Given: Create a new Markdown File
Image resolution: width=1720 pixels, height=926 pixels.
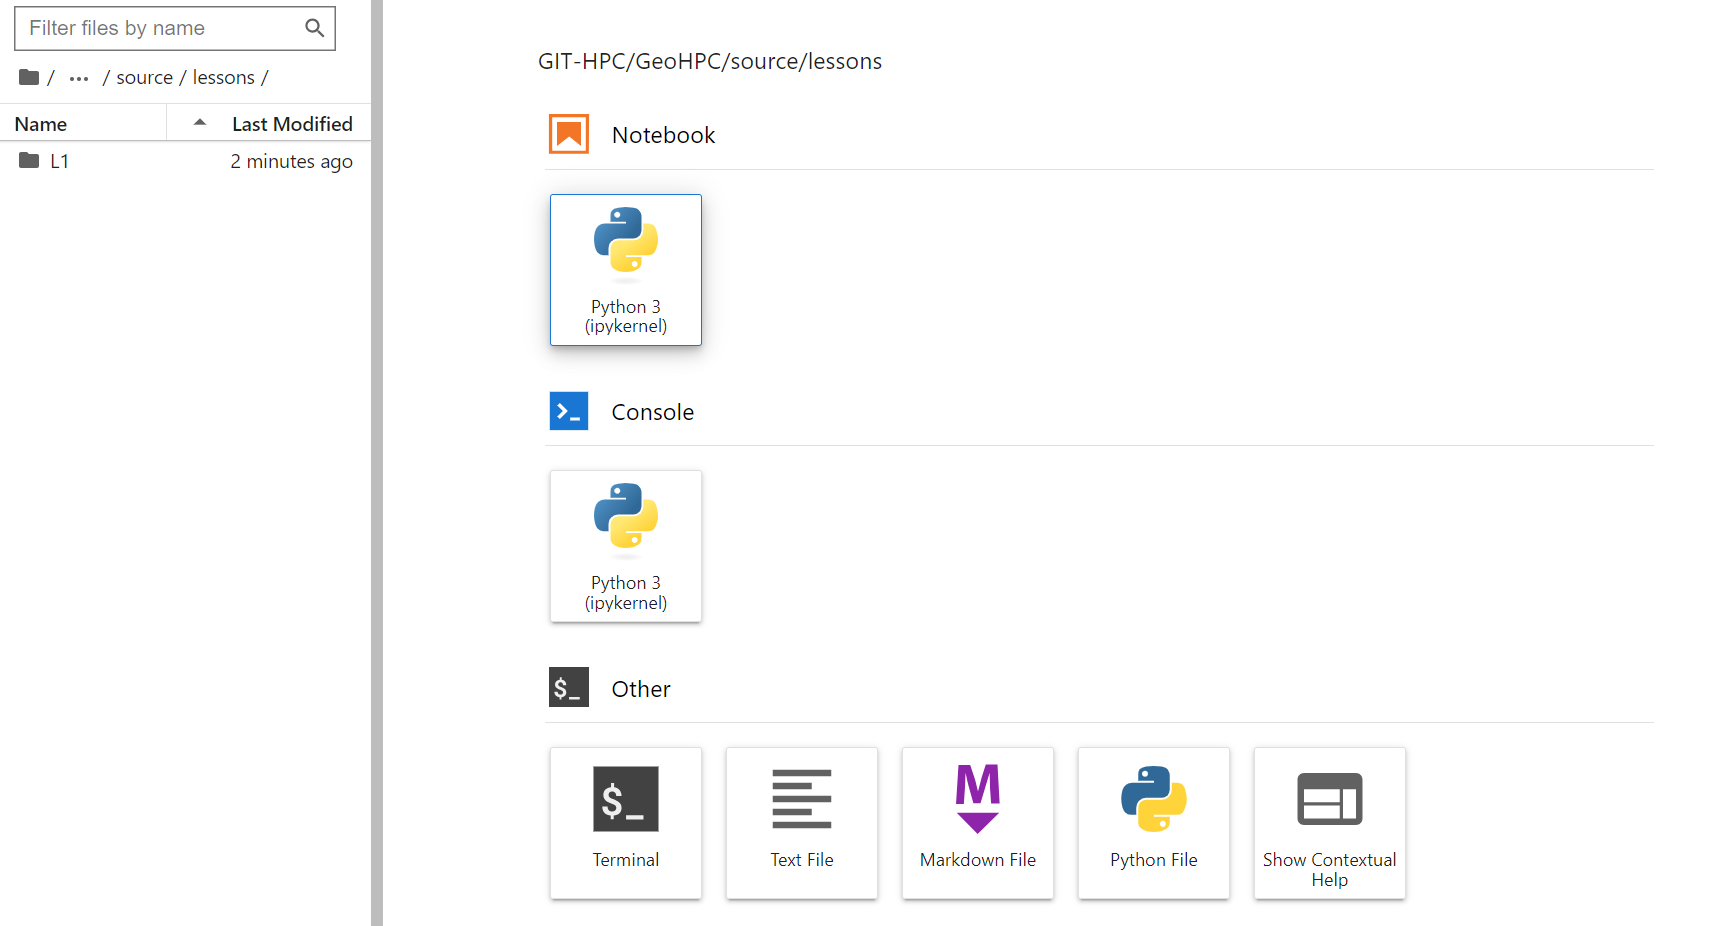Looking at the screenshot, I should [978, 823].
